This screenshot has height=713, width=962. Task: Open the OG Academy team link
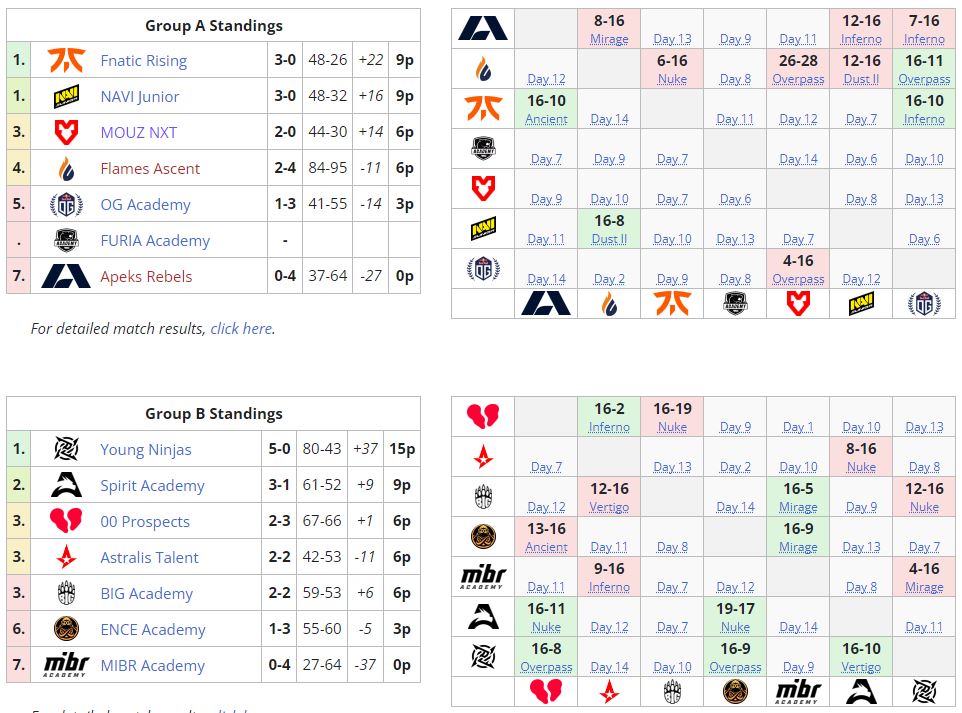[x=145, y=204]
